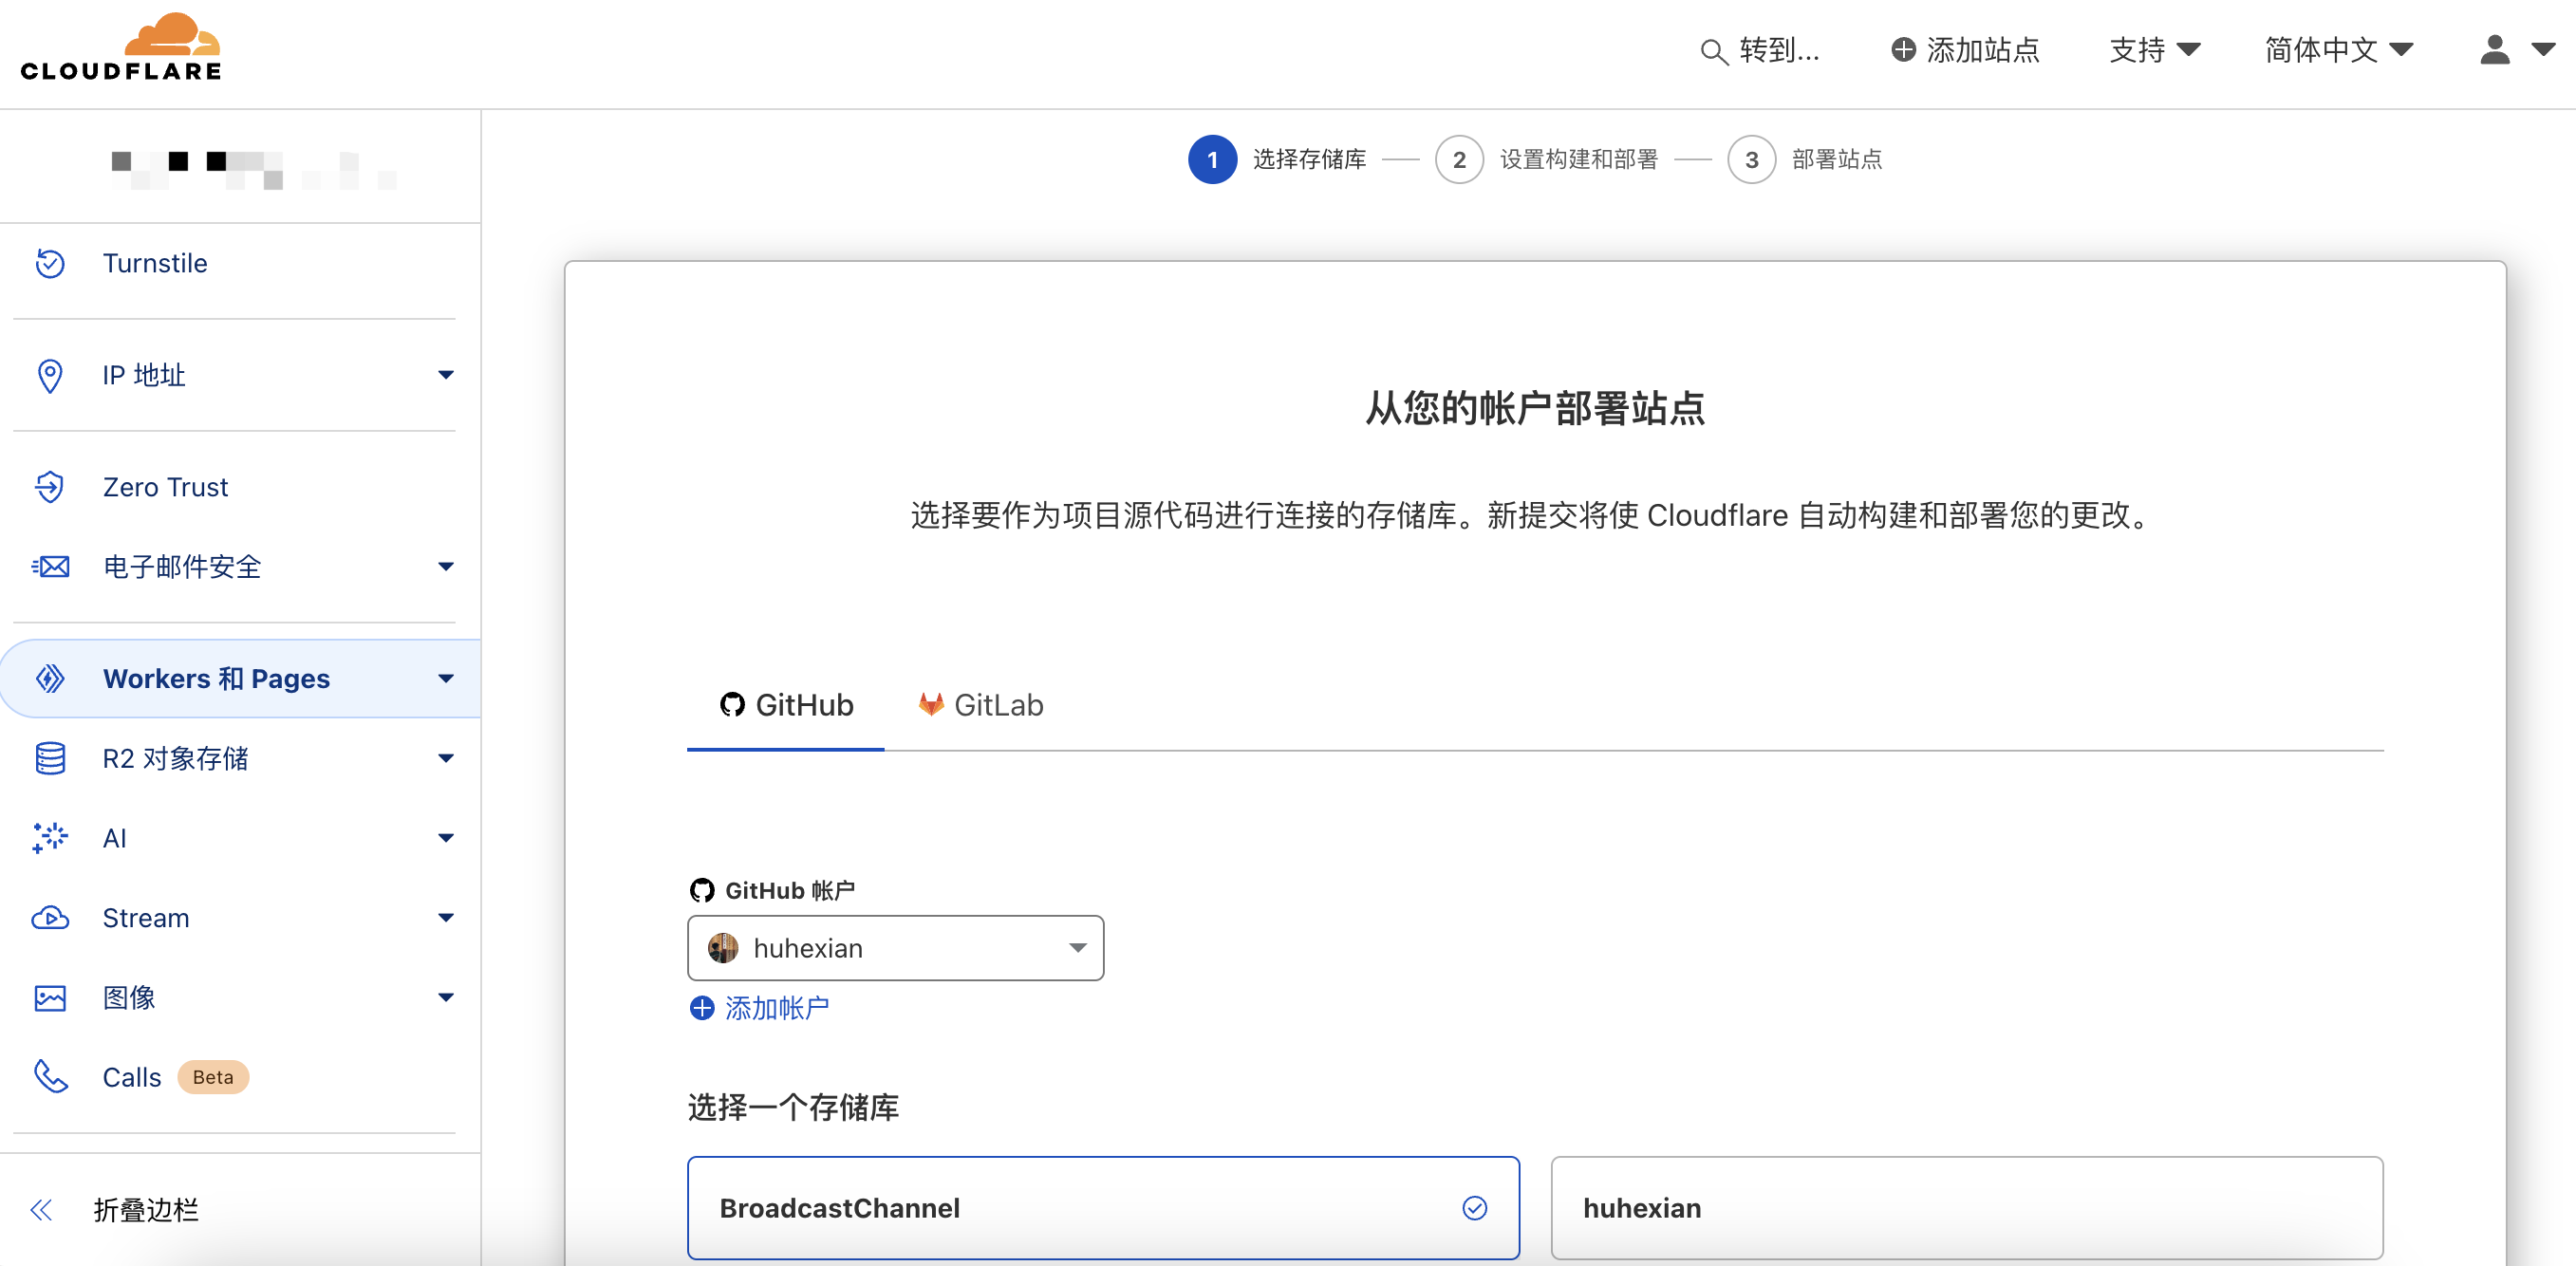Click the Images picture icon
Screen dimensions: 2576x1266
coord(50,998)
